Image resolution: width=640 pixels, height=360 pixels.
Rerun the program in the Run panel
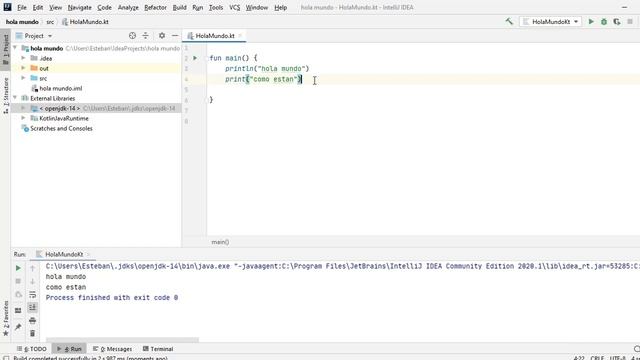tap(18, 268)
